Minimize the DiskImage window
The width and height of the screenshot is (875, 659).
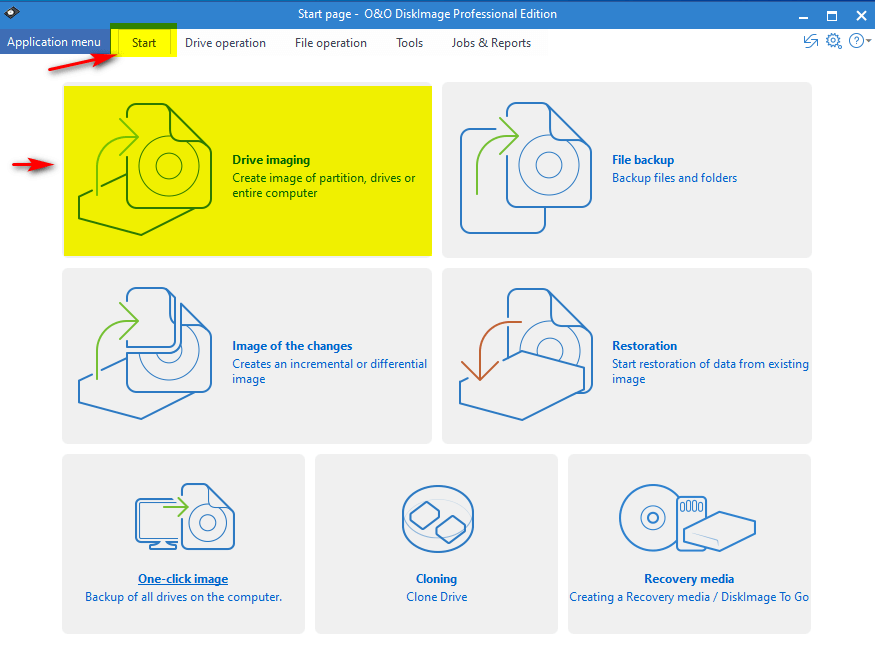[804, 15]
